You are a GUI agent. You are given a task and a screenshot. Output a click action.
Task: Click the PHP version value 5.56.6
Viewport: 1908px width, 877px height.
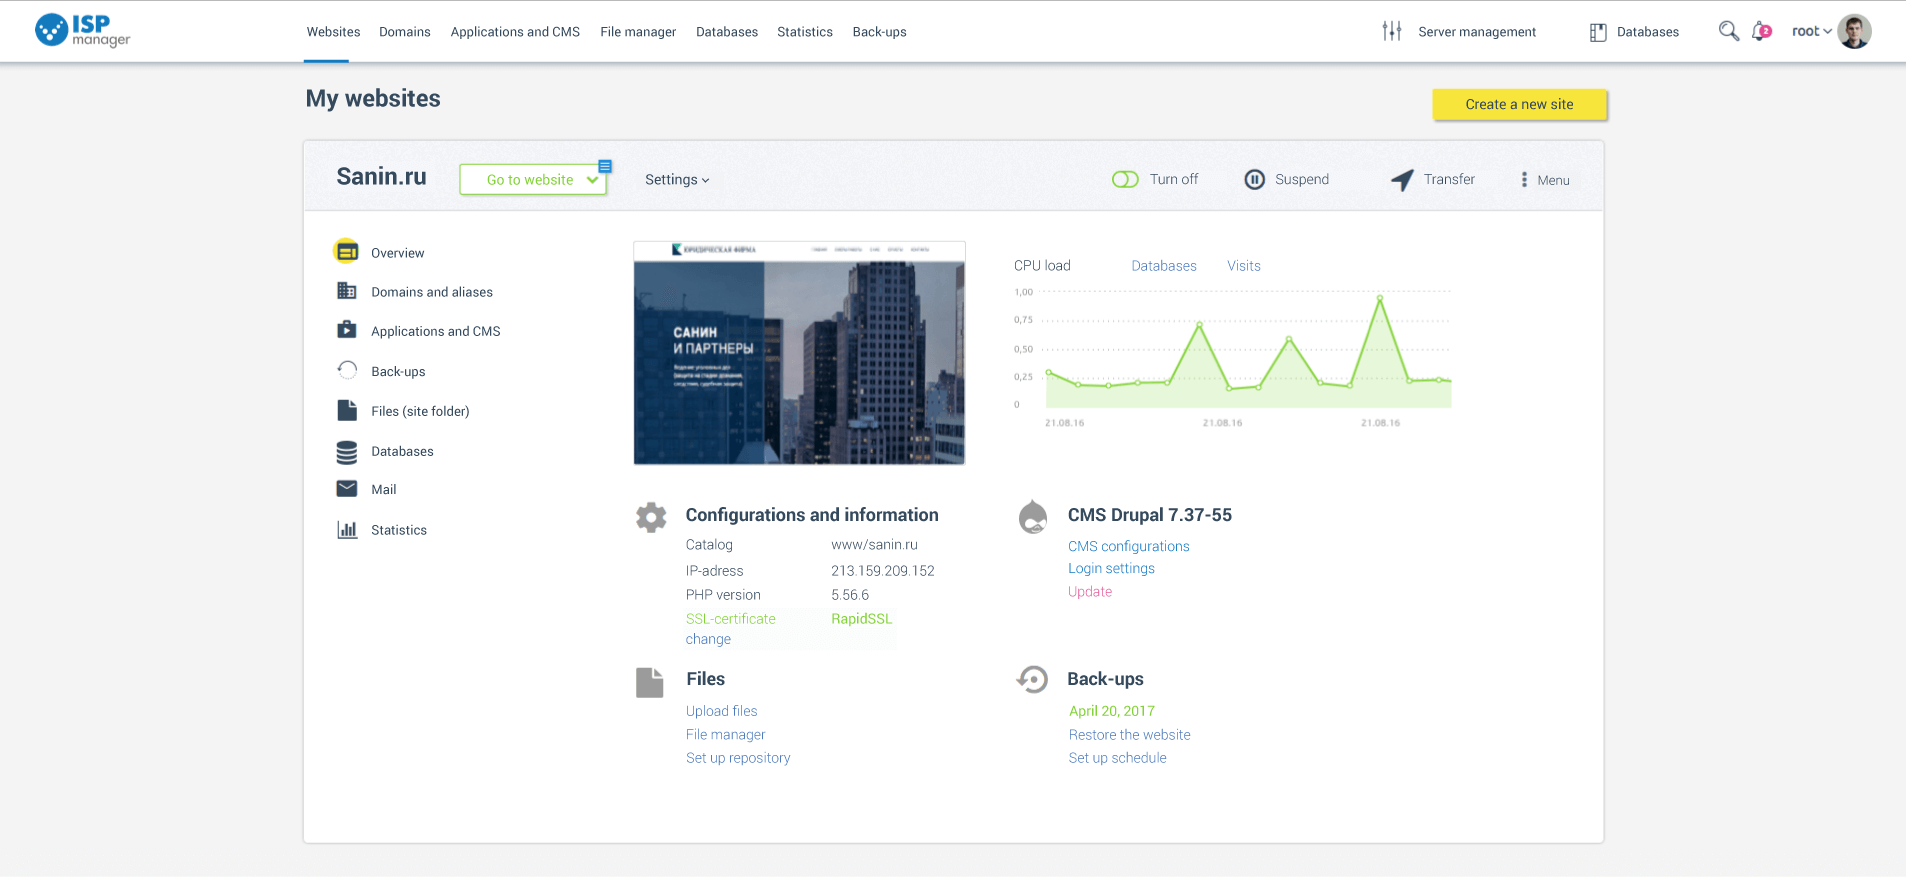(849, 595)
